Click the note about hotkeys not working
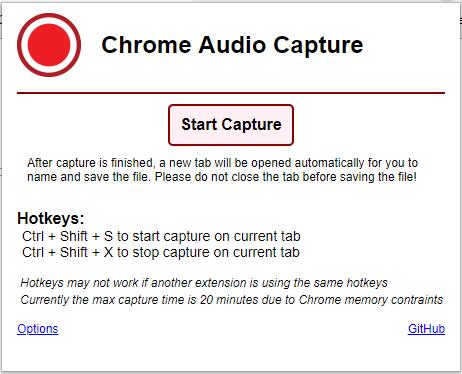This screenshot has width=462, height=374. [x=204, y=283]
